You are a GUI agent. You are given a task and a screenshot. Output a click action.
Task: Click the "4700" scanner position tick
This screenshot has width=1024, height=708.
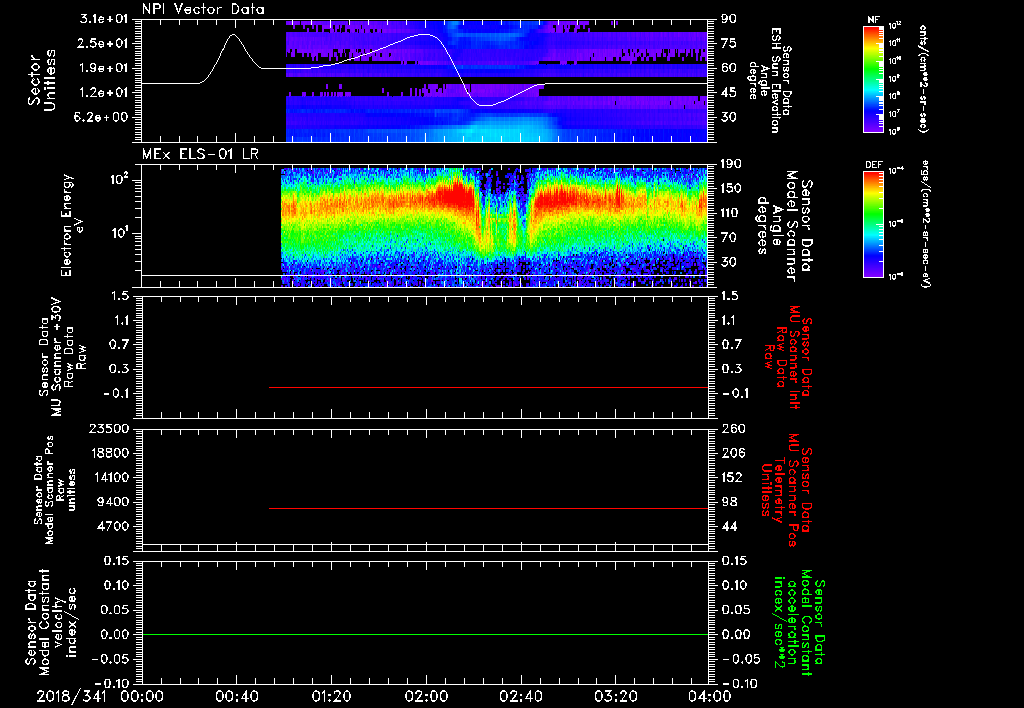[114, 526]
